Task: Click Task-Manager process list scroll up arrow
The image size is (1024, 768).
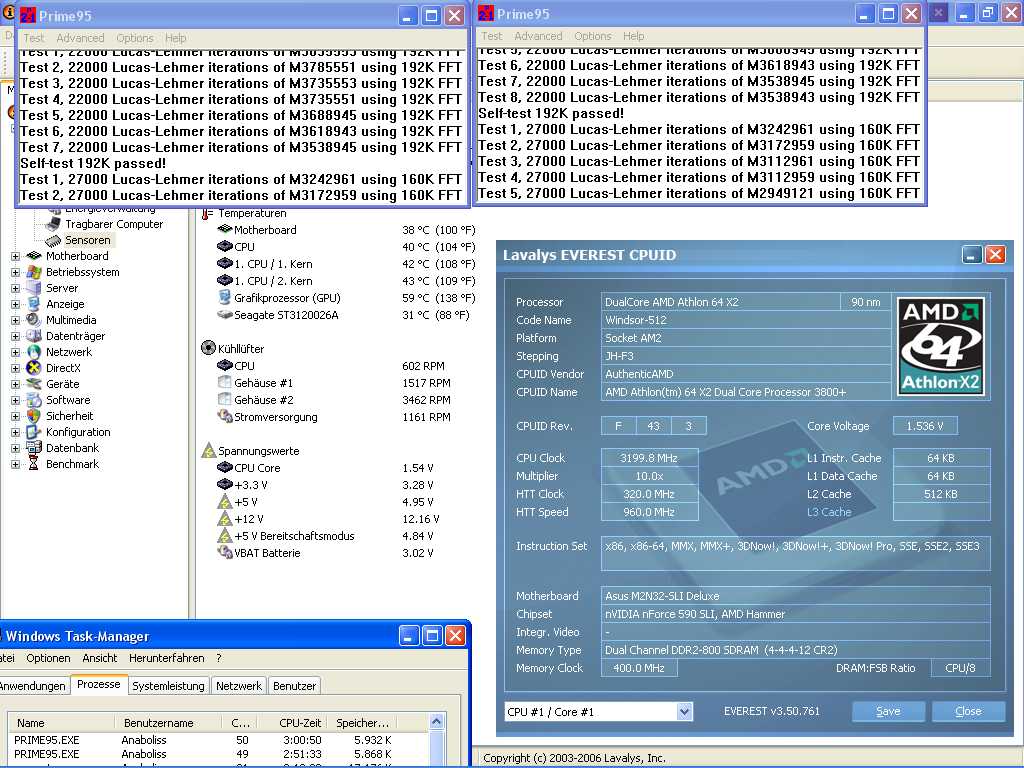Action: pos(436,722)
